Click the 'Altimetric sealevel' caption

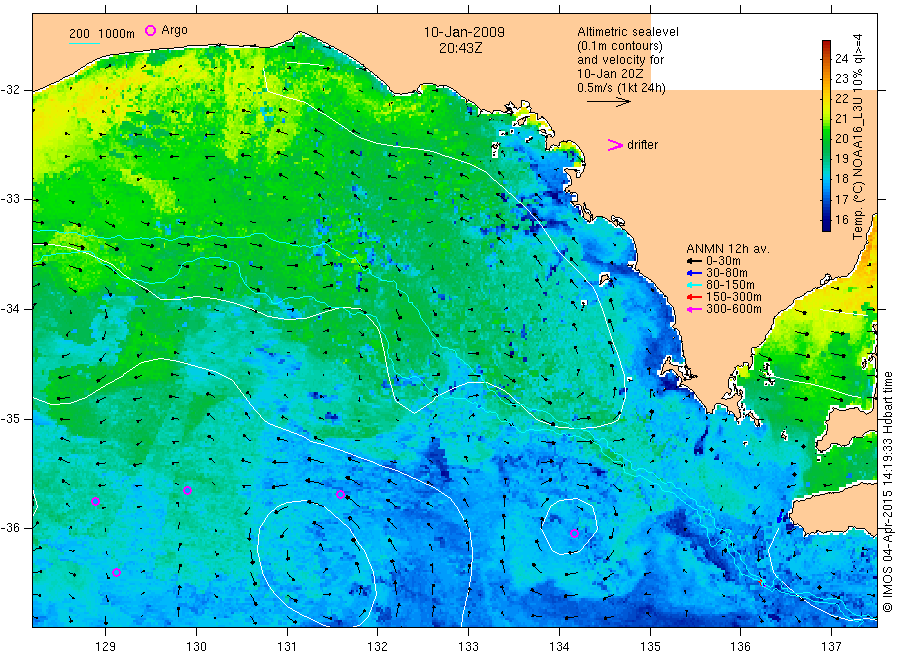pyautogui.click(x=628, y=32)
